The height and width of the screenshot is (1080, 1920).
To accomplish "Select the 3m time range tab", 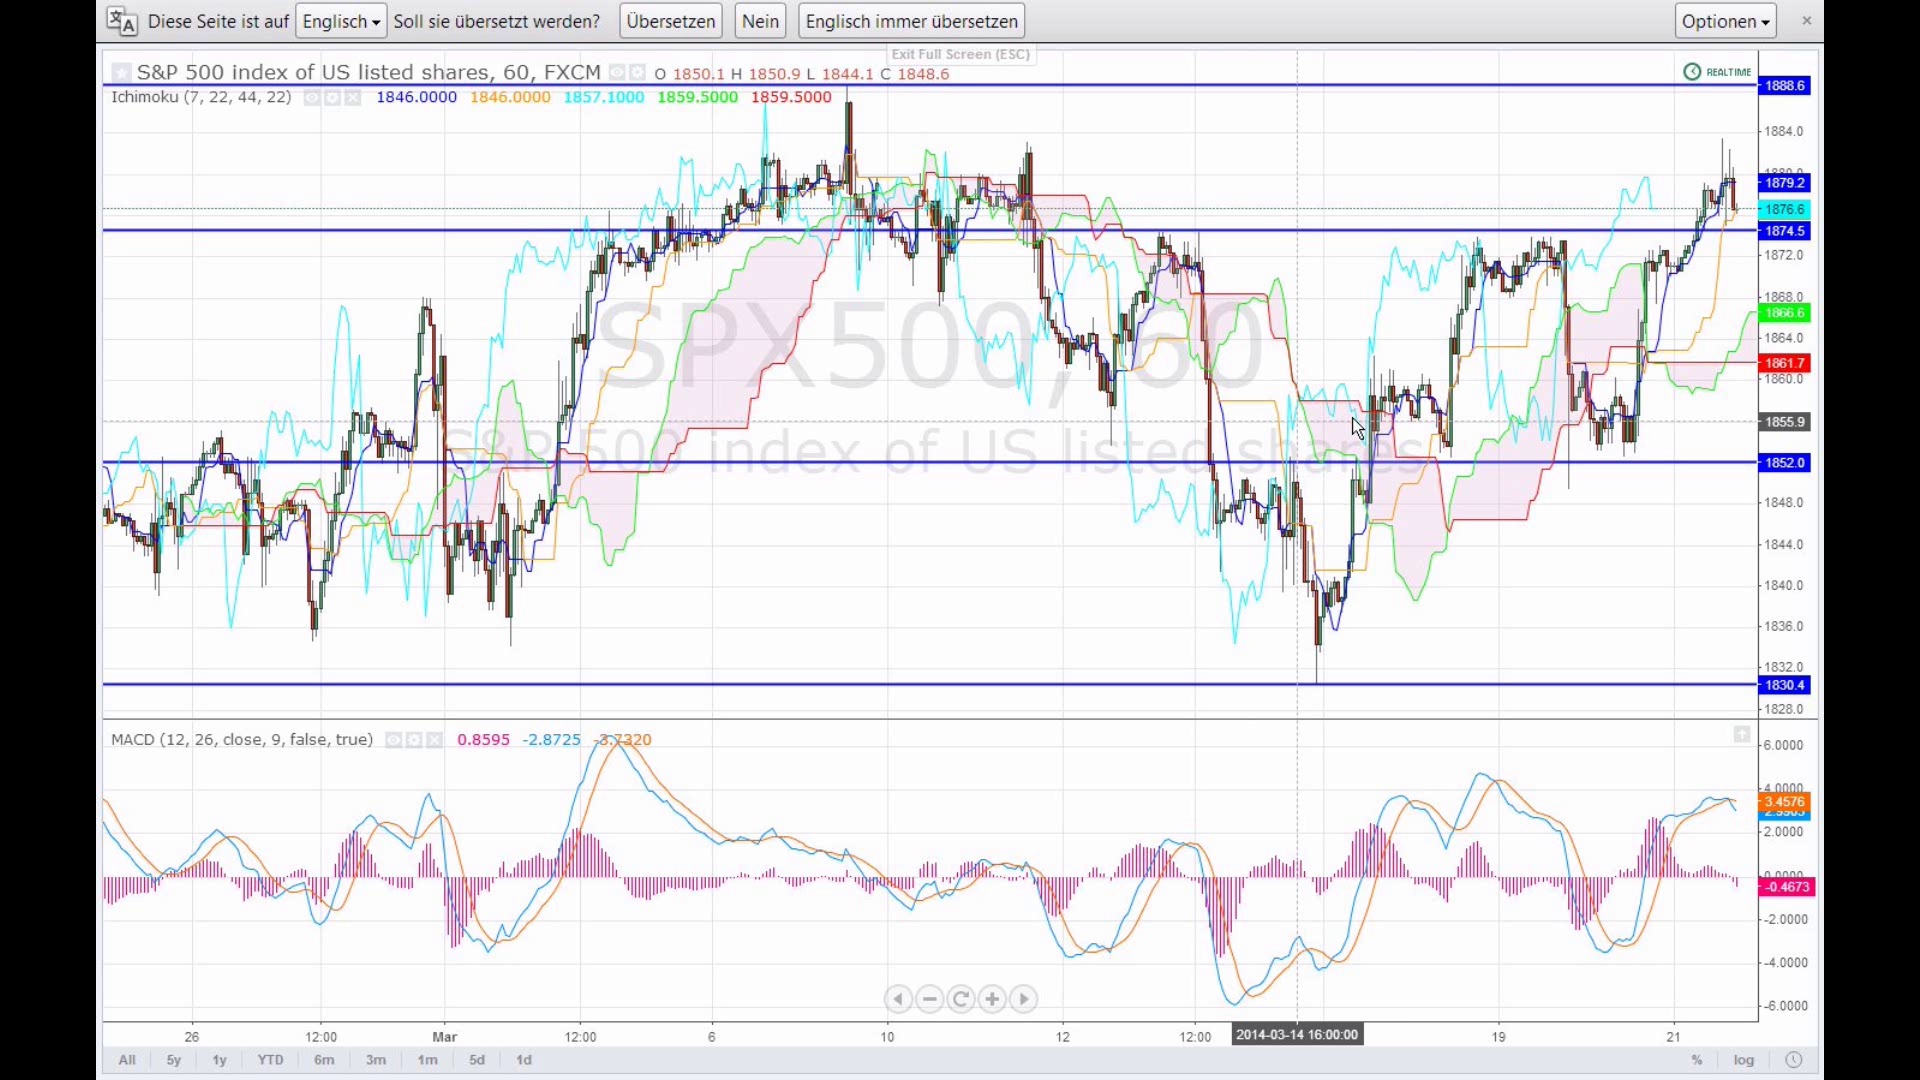I will click(376, 1060).
